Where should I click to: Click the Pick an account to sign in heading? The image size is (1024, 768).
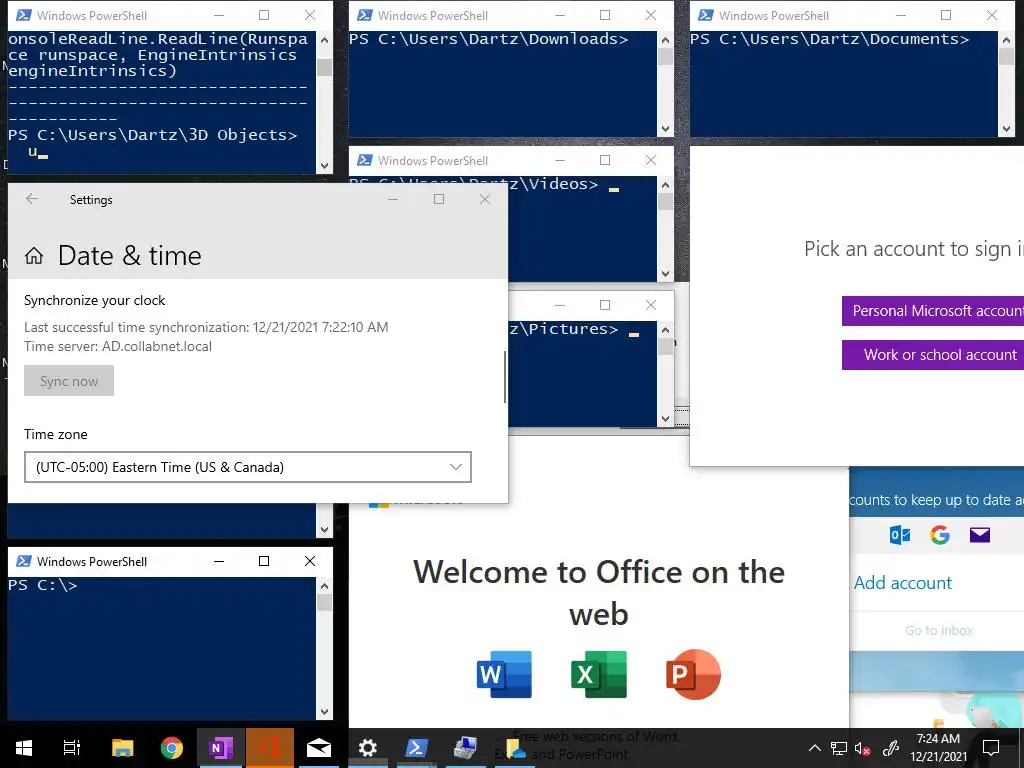(x=914, y=249)
